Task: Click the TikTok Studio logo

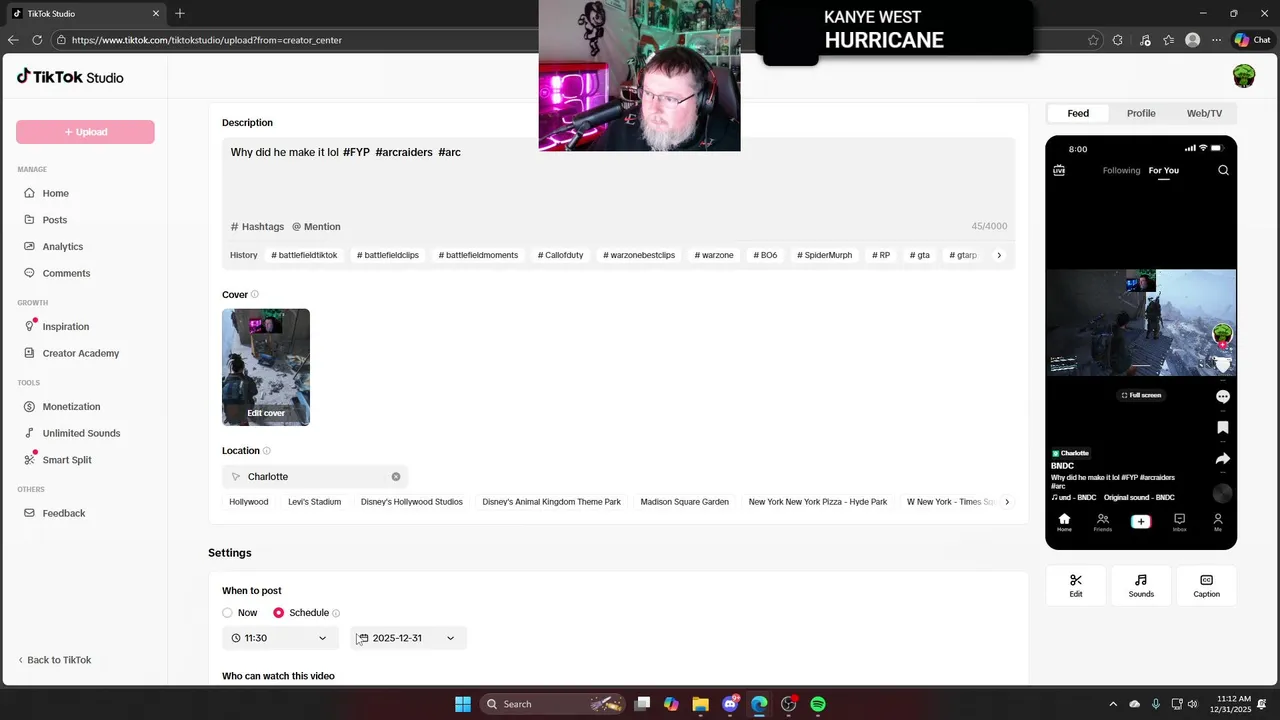Action: click(70, 77)
